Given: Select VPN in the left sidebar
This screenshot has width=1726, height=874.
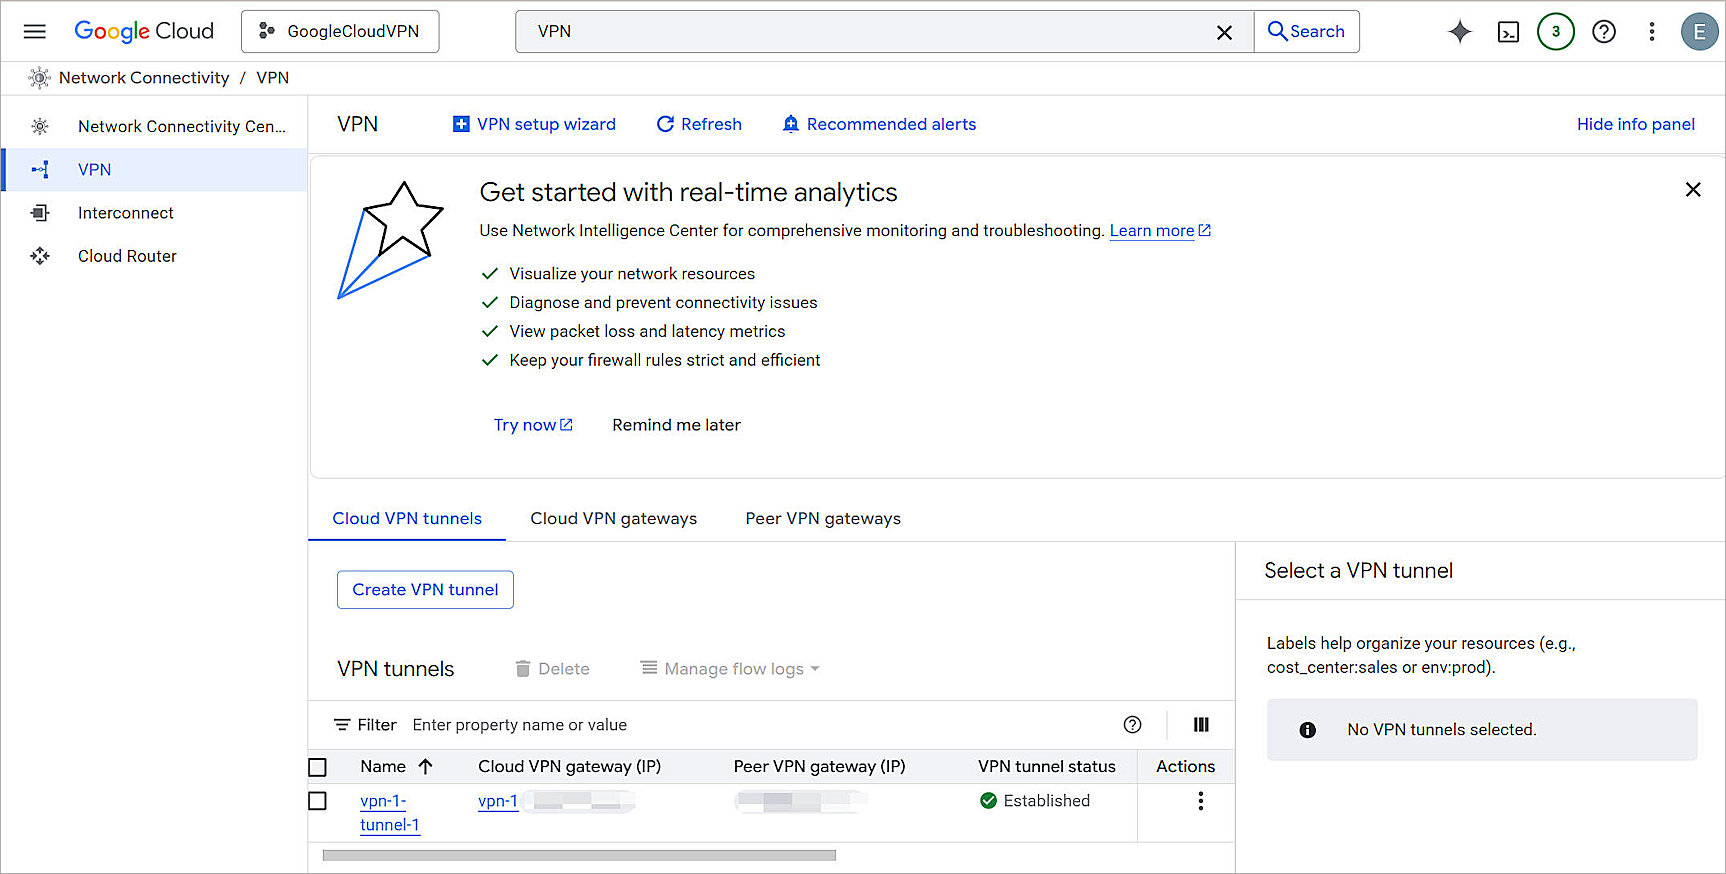Looking at the screenshot, I should pos(154,170).
